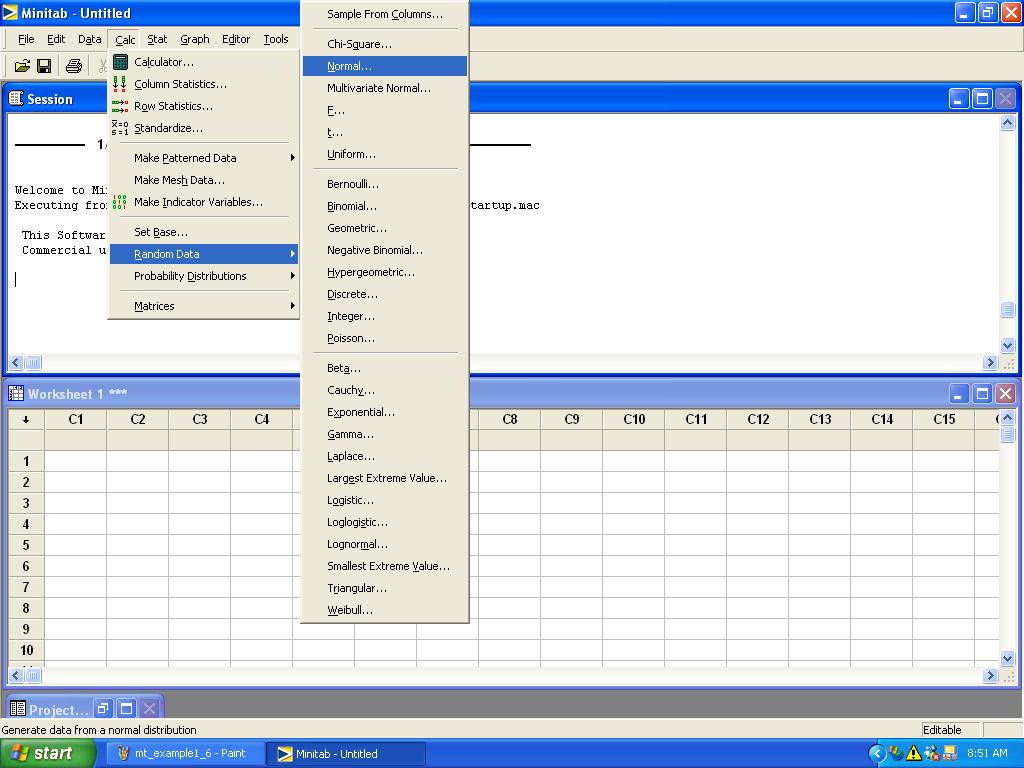Open Calculator from the Calc menu
Screen dimensions: 1024x768
(x=164, y=62)
